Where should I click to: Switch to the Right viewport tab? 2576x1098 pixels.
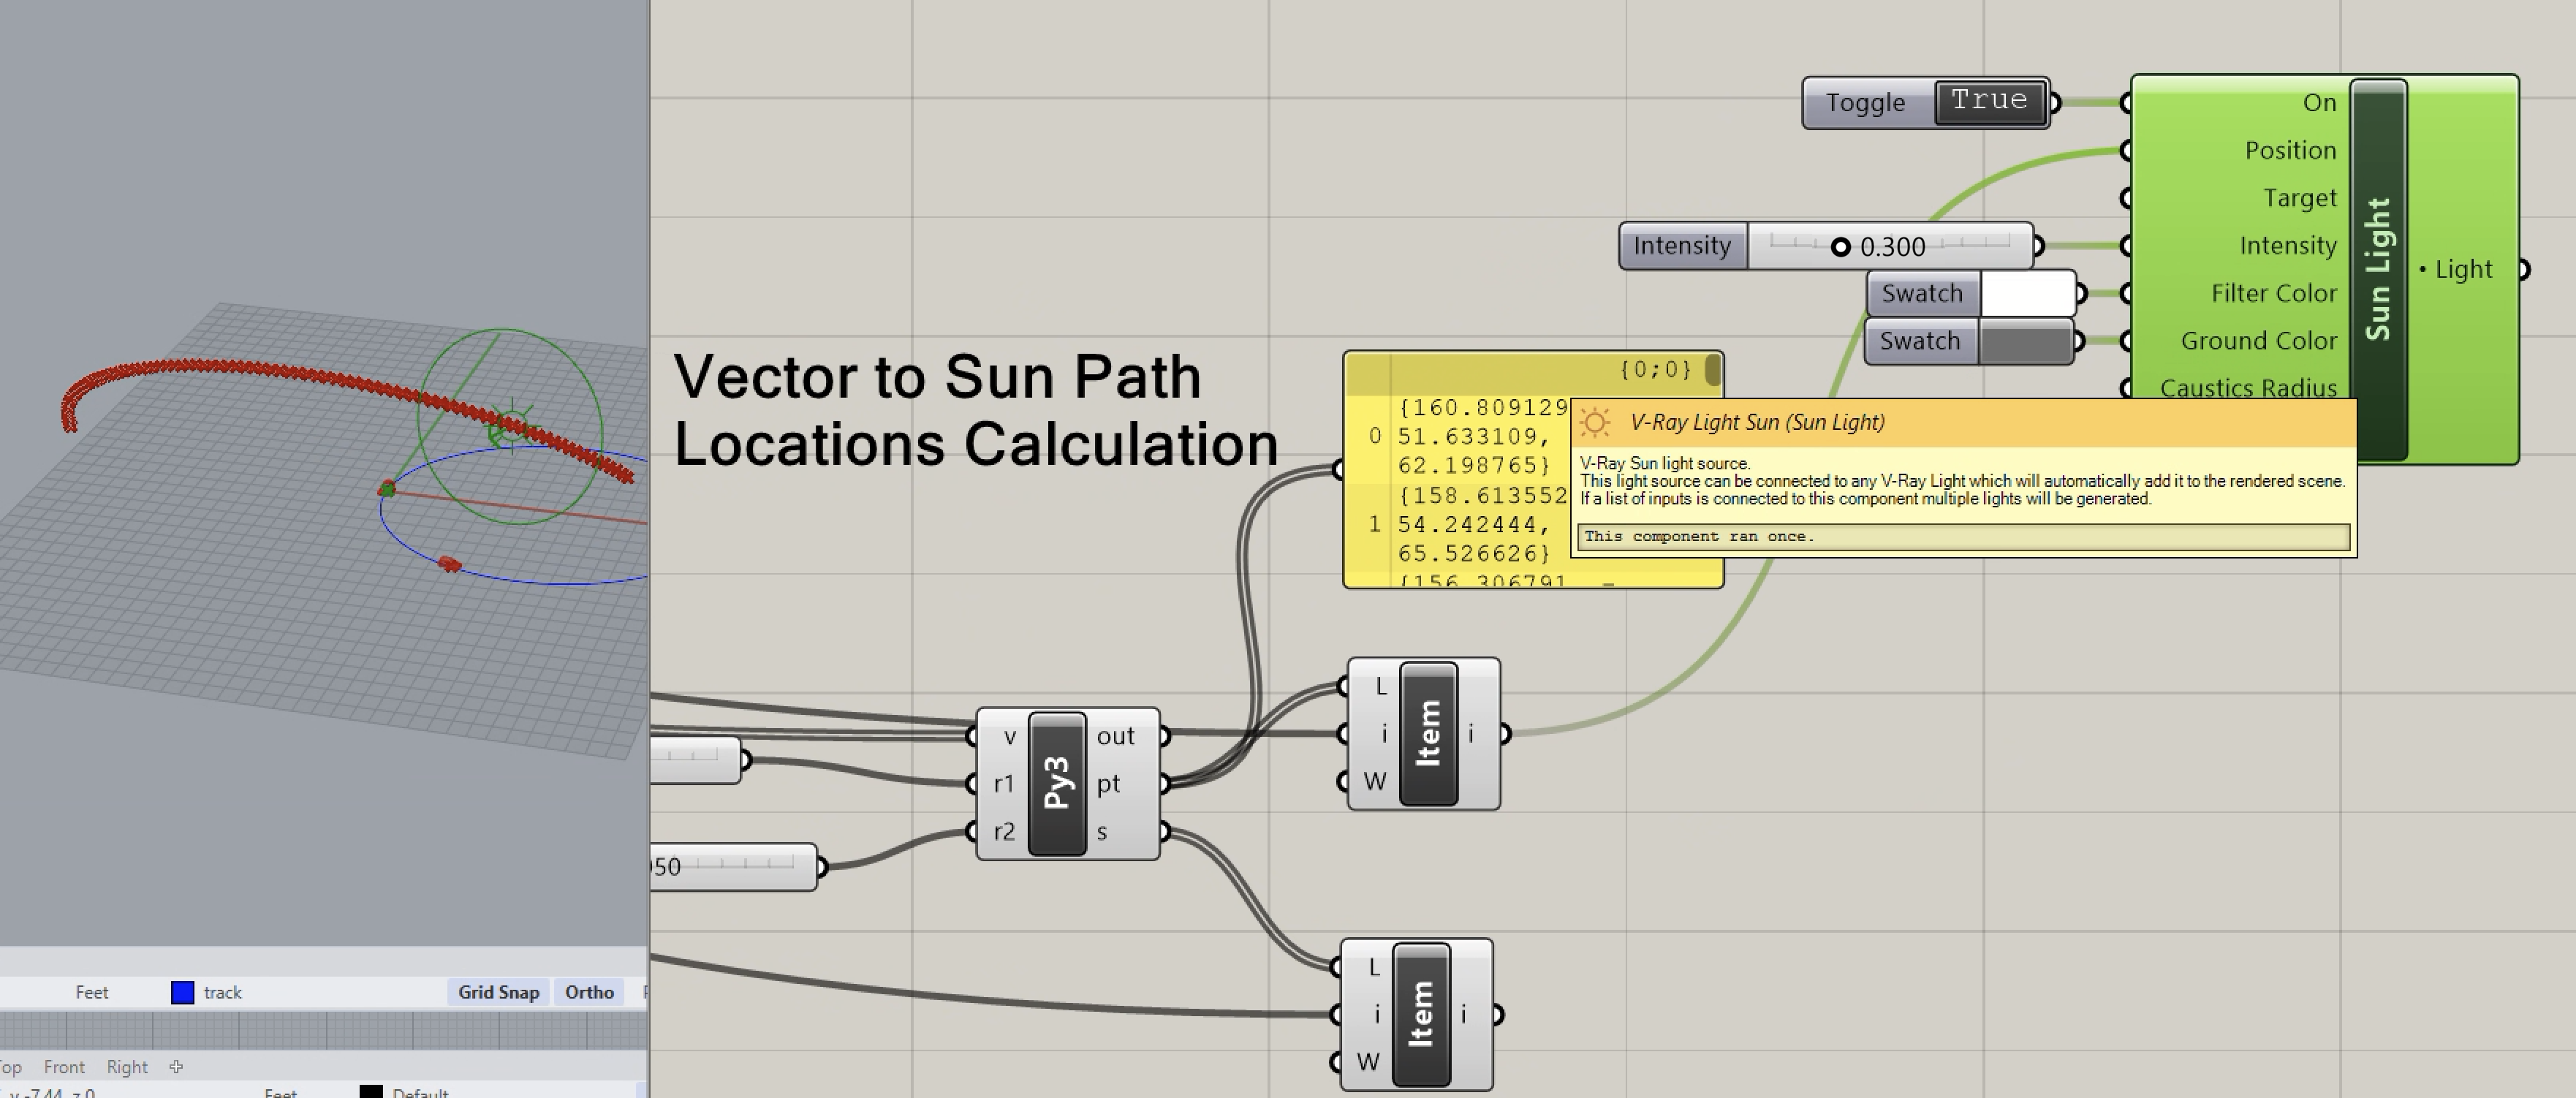(x=127, y=1067)
